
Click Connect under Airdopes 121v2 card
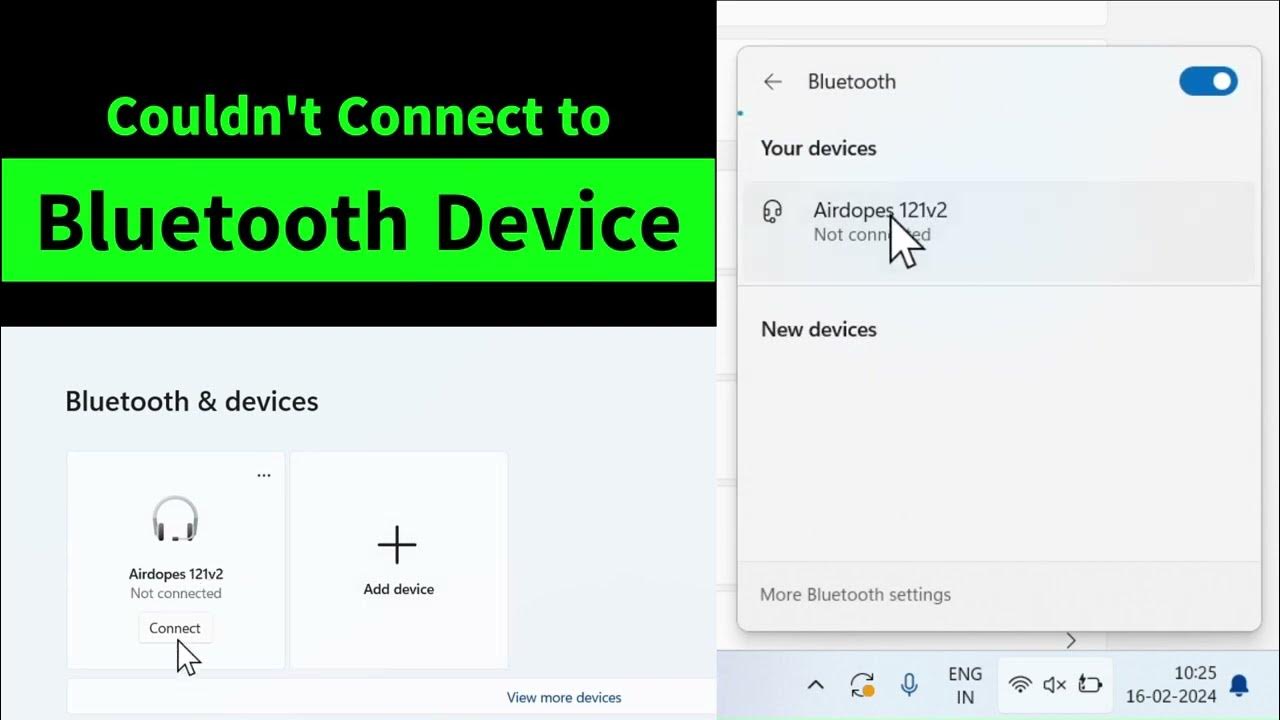point(175,628)
